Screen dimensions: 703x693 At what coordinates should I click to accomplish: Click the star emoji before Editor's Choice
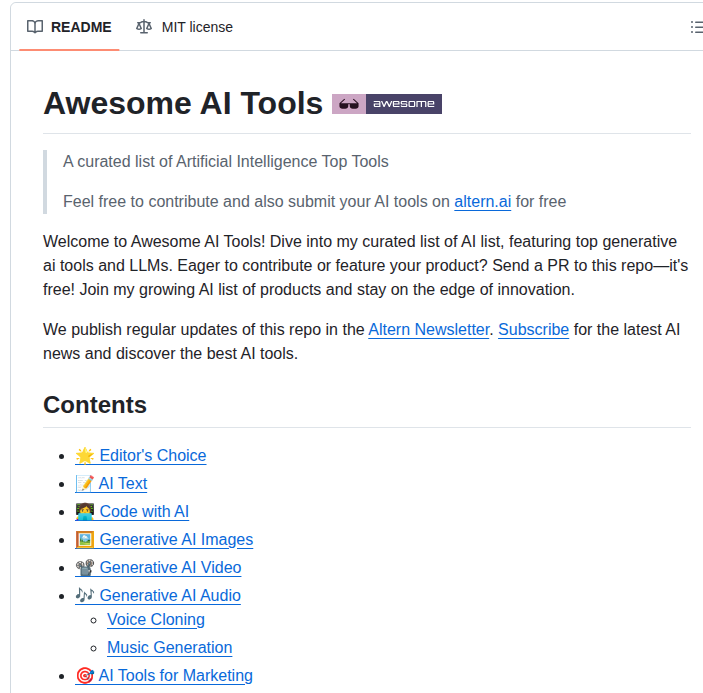coord(85,455)
